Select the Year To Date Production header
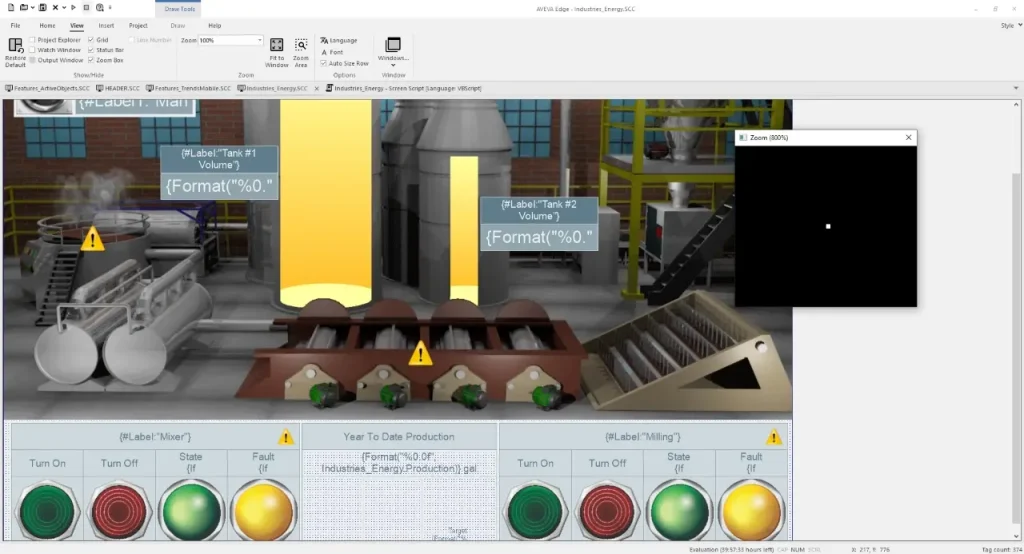 pyautogui.click(x=398, y=436)
